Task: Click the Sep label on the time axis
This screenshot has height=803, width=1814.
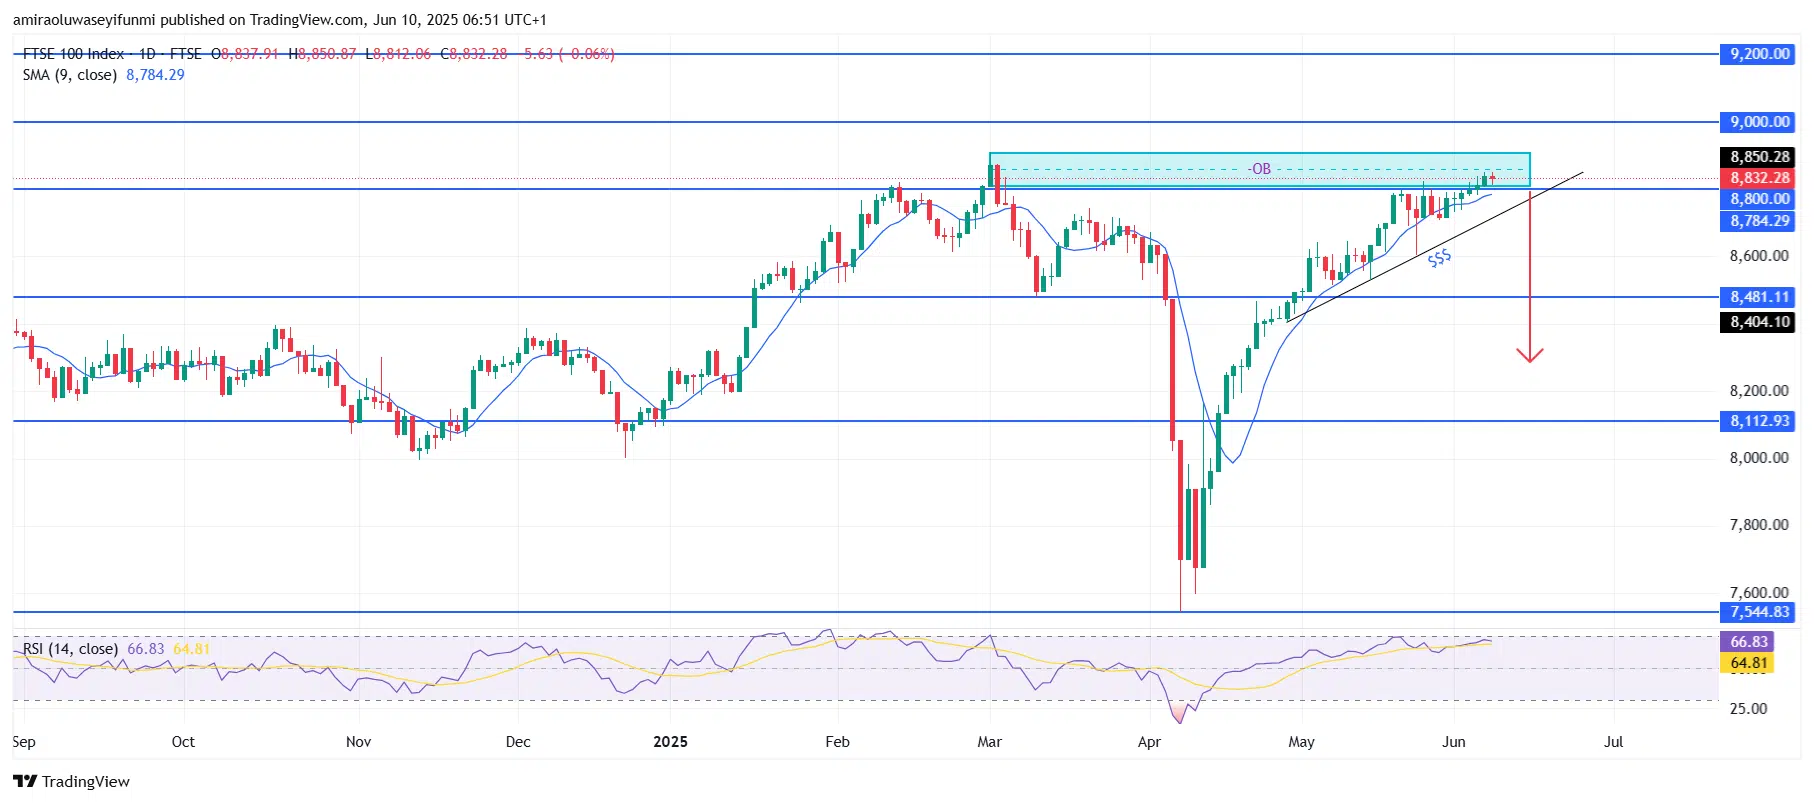Action: 24,742
